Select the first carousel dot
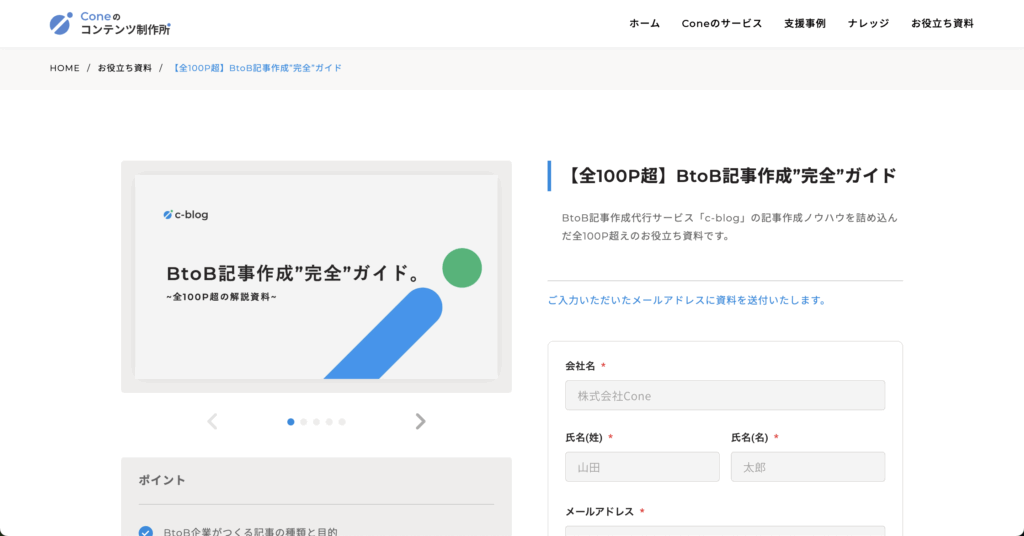 (291, 422)
